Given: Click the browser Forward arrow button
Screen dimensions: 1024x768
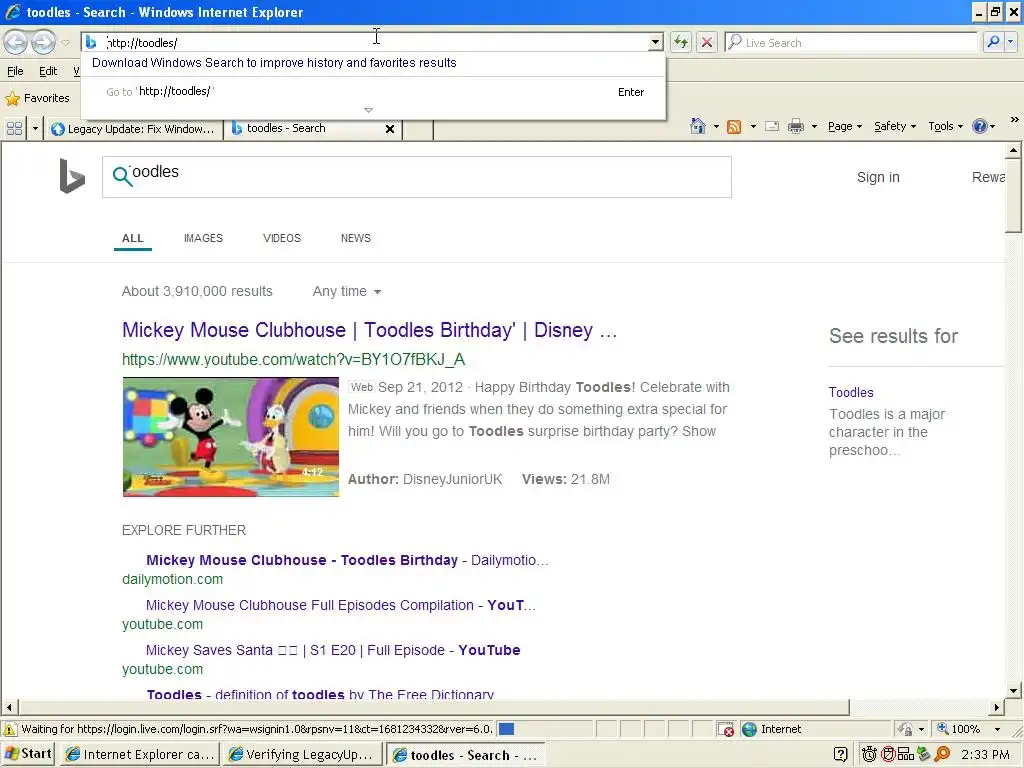Looking at the screenshot, I should [x=43, y=42].
